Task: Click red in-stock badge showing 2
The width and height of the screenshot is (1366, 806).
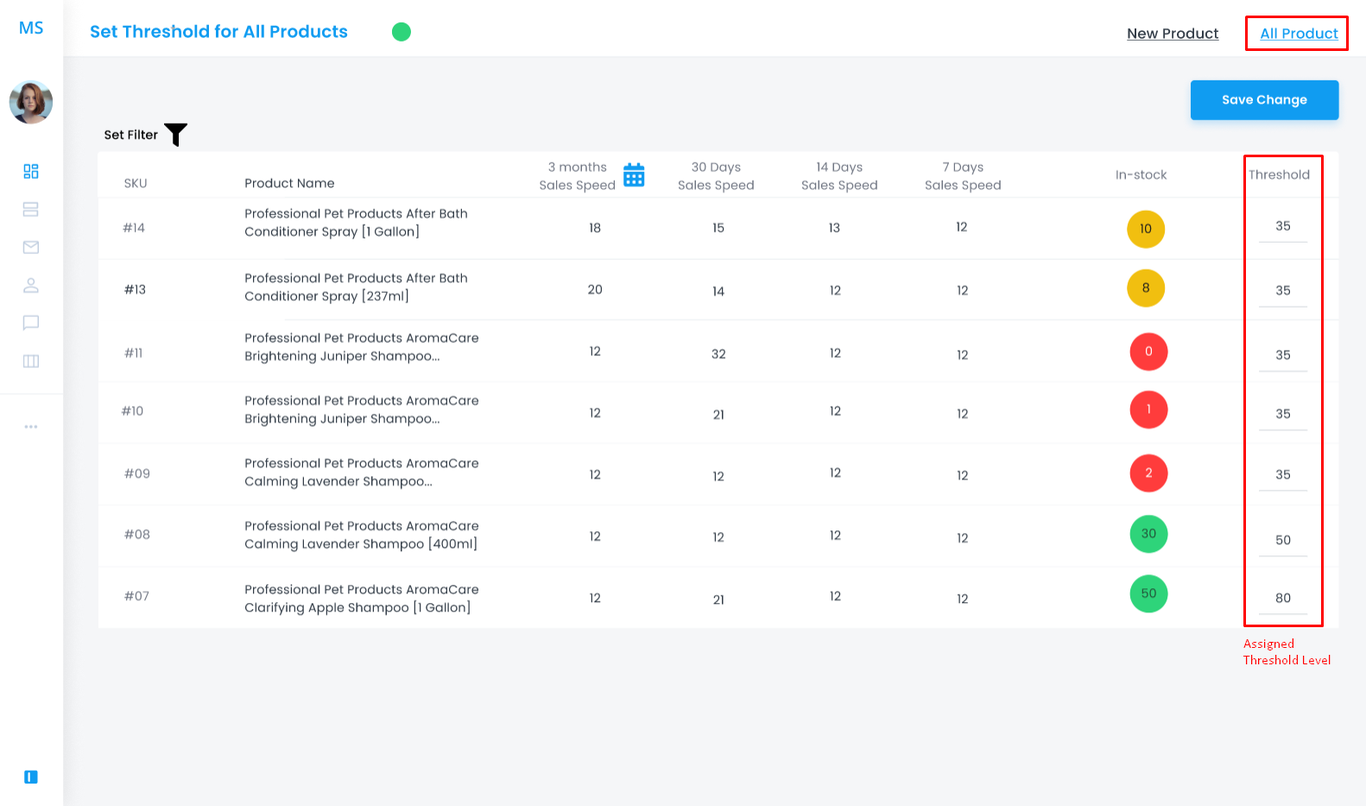Action: tap(1149, 473)
